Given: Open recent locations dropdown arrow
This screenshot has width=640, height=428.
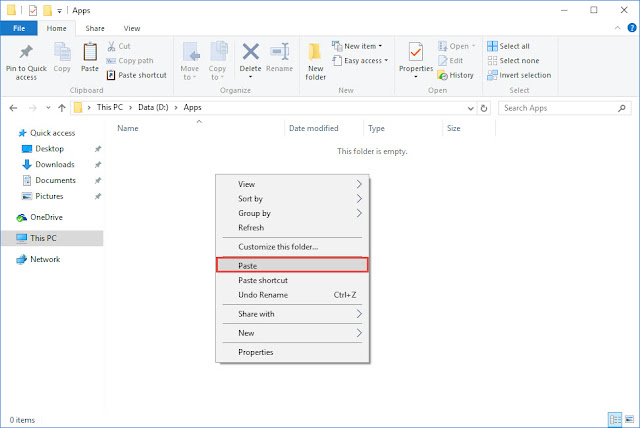Looking at the screenshot, I should tap(48, 108).
